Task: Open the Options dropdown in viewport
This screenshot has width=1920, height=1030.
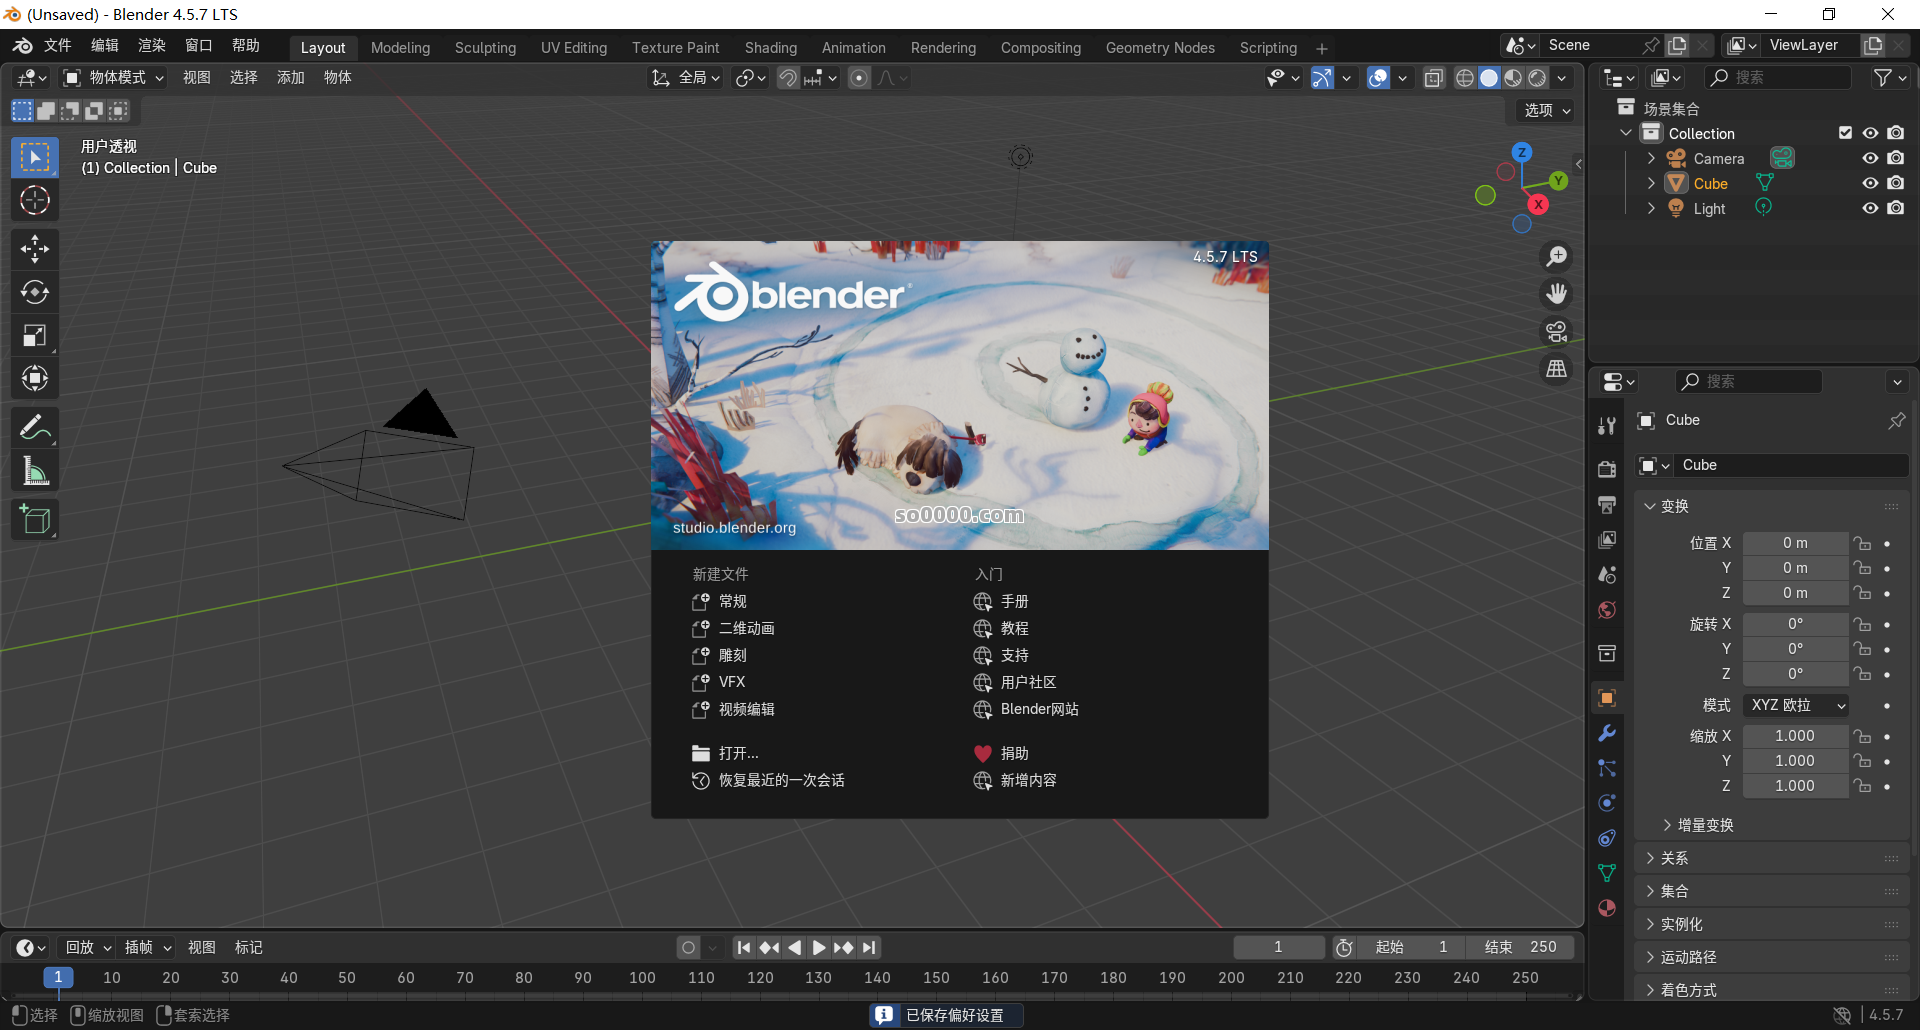Action: click(1546, 110)
